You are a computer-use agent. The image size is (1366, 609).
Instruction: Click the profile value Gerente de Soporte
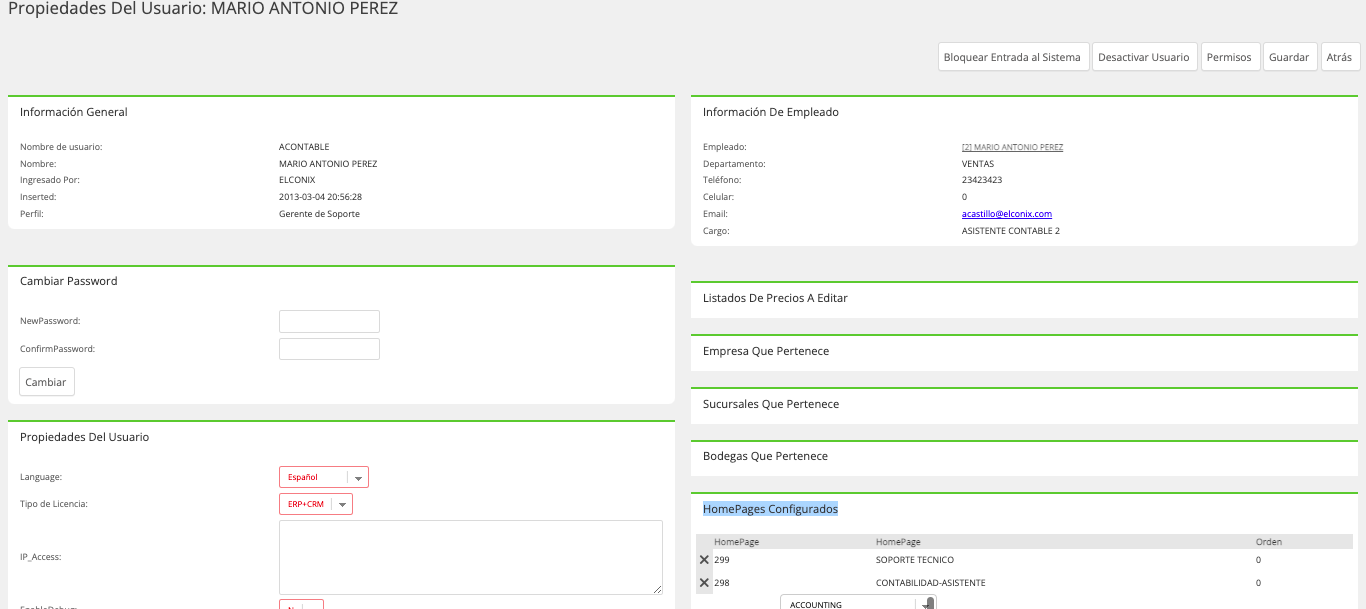point(319,214)
